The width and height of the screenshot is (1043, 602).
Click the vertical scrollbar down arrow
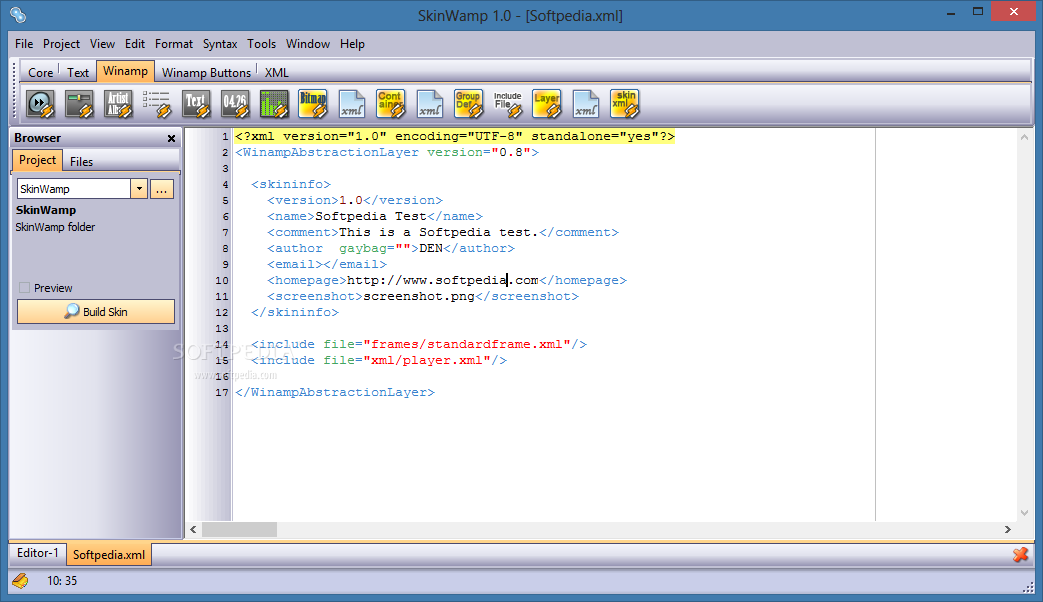(x=1024, y=512)
